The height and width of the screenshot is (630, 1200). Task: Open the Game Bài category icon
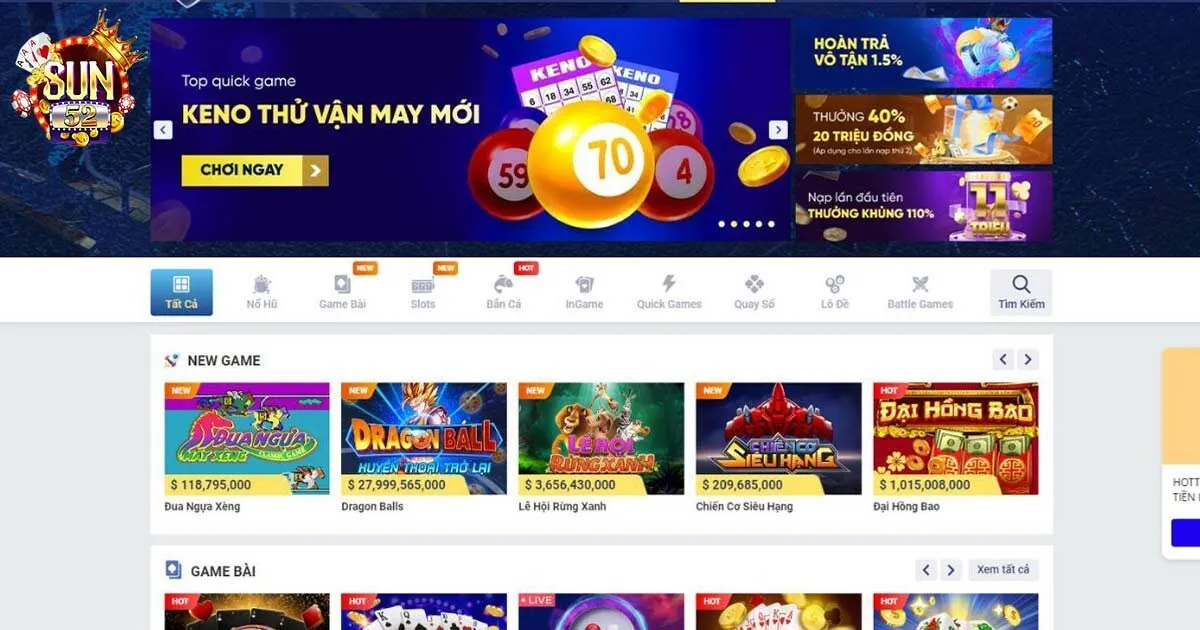(x=342, y=284)
